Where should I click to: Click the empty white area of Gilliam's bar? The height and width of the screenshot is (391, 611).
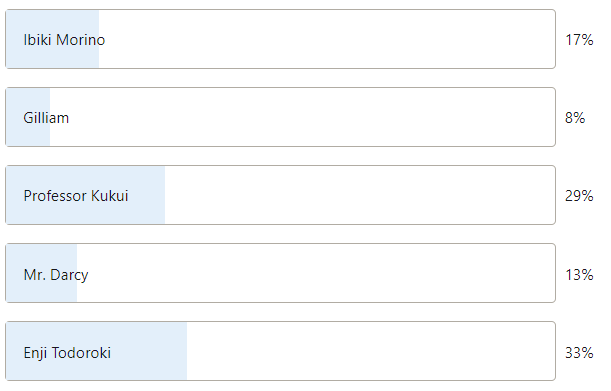(x=302, y=117)
